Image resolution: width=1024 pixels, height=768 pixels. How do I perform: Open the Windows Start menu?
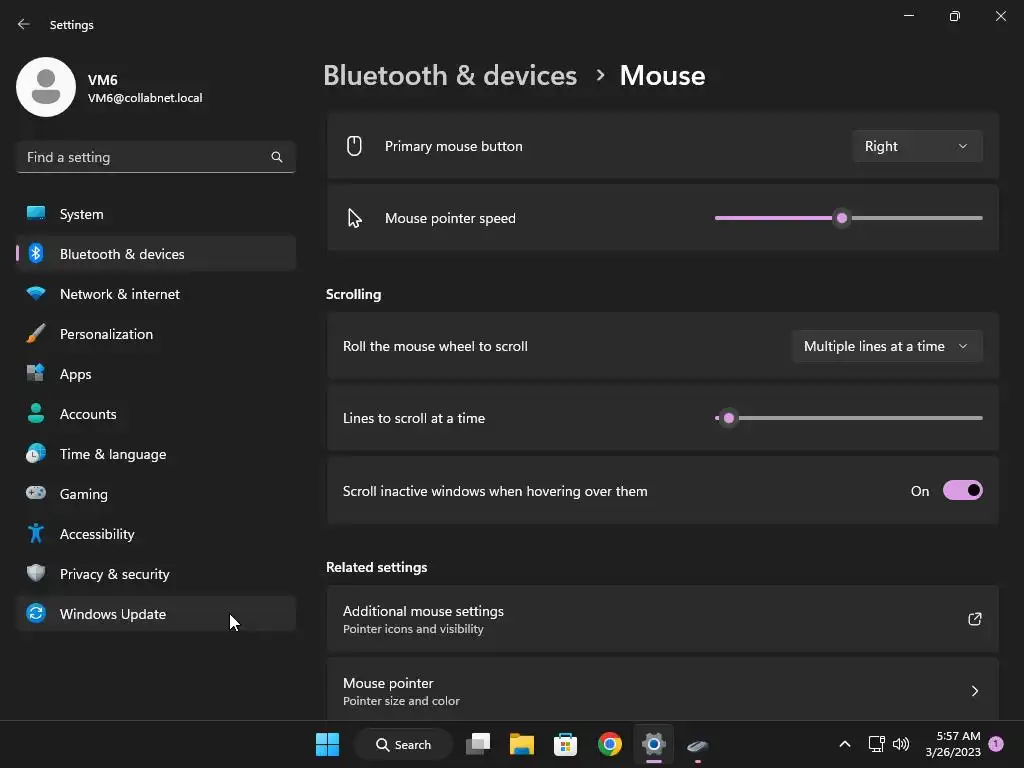tap(327, 744)
